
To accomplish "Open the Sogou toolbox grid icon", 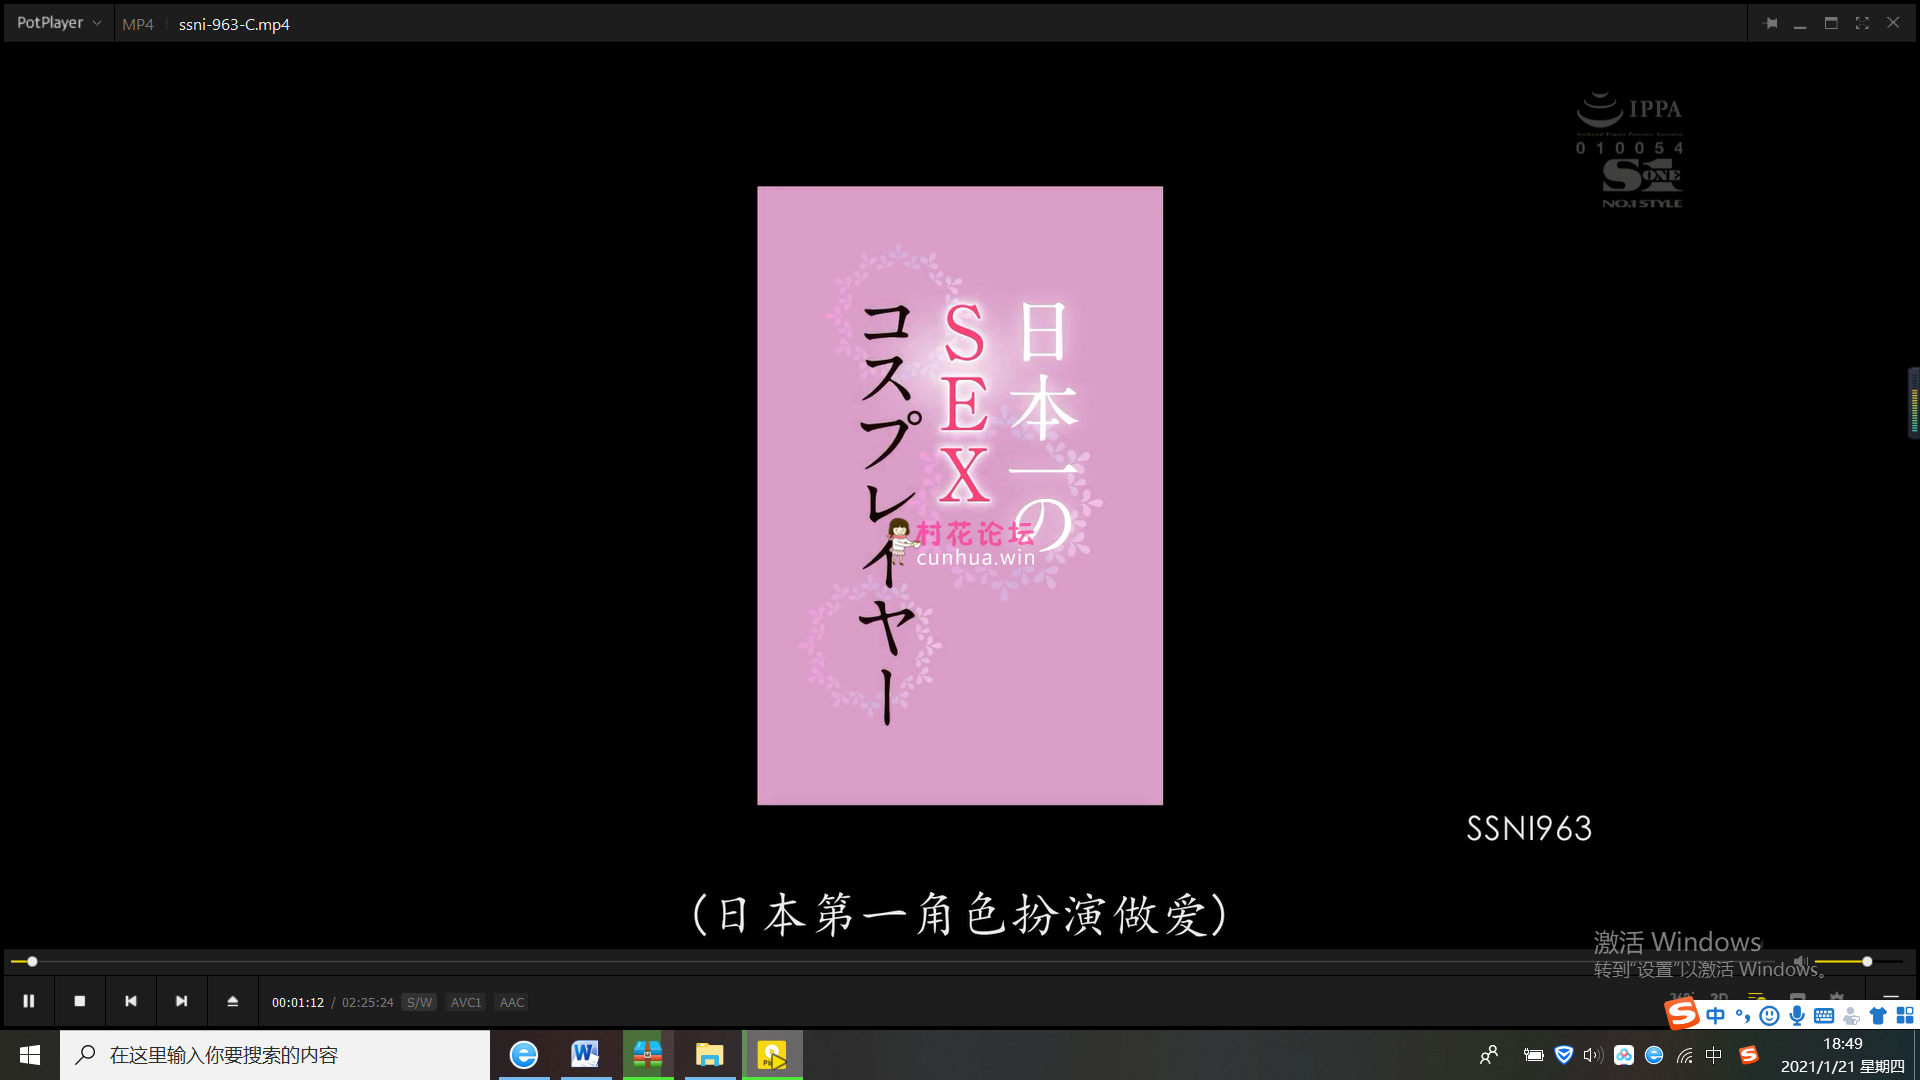I will pyautogui.click(x=1905, y=1016).
